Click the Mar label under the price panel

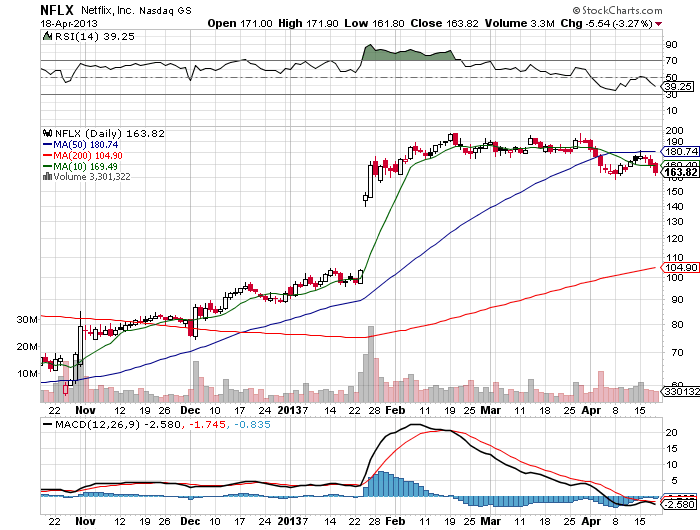click(x=490, y=410)
